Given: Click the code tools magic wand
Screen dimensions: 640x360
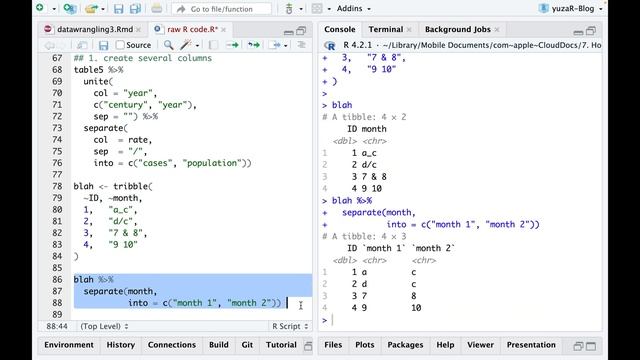Looking at the screenshot, I should pos(186,45).
